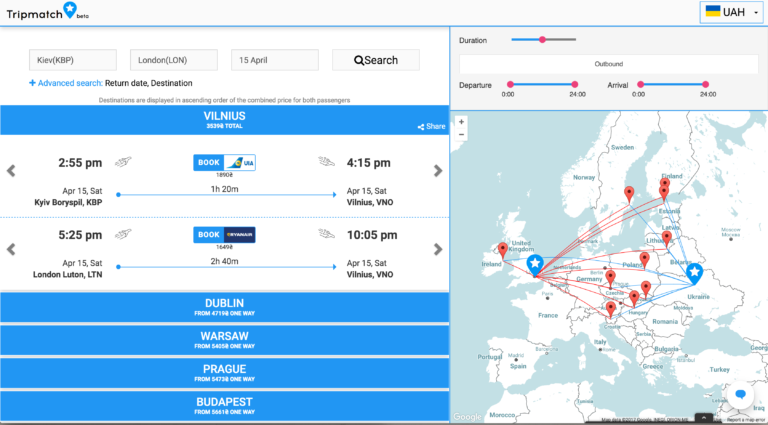The height and width of the screenshot is (425, 768).
Task: Click the Kiev(KBP) origin field
Action: pyautogui.click(x=73, y=60)
